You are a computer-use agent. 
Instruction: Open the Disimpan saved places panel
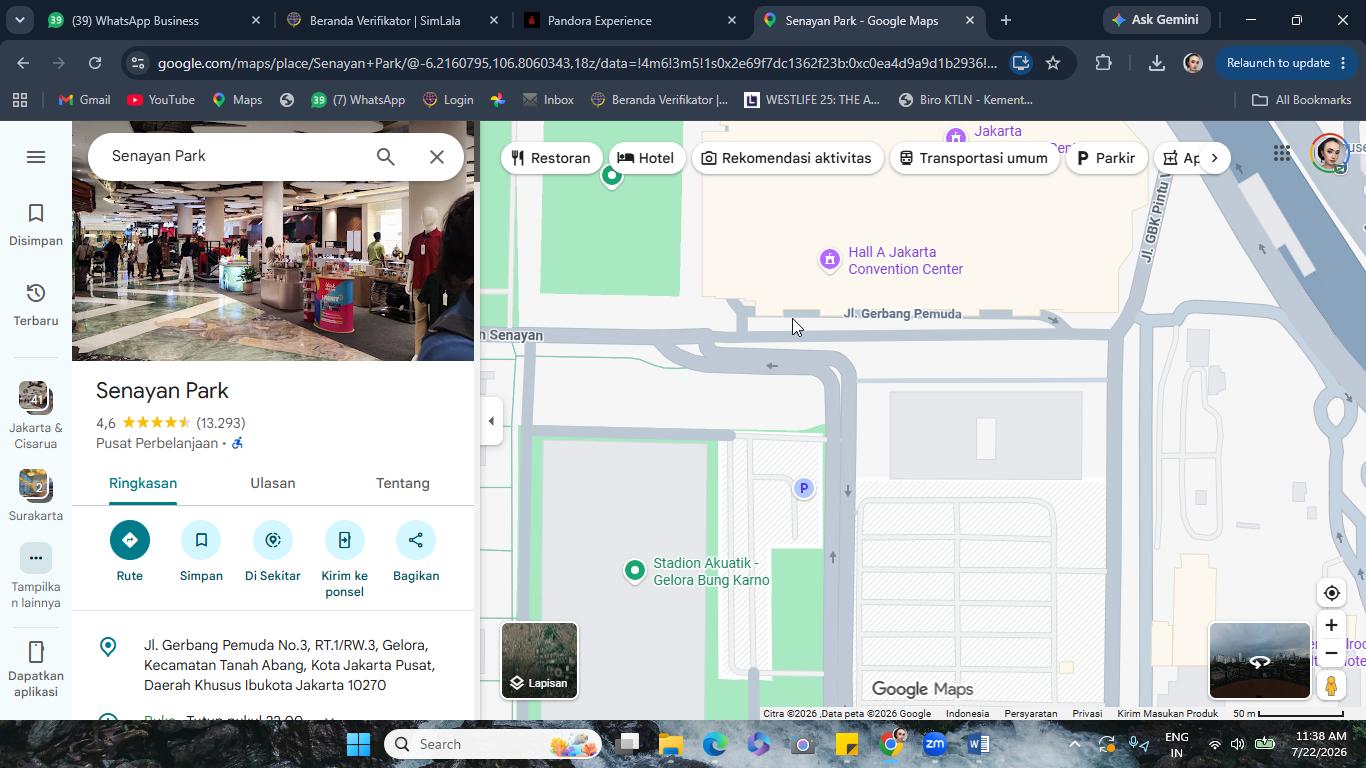point(36,225)
